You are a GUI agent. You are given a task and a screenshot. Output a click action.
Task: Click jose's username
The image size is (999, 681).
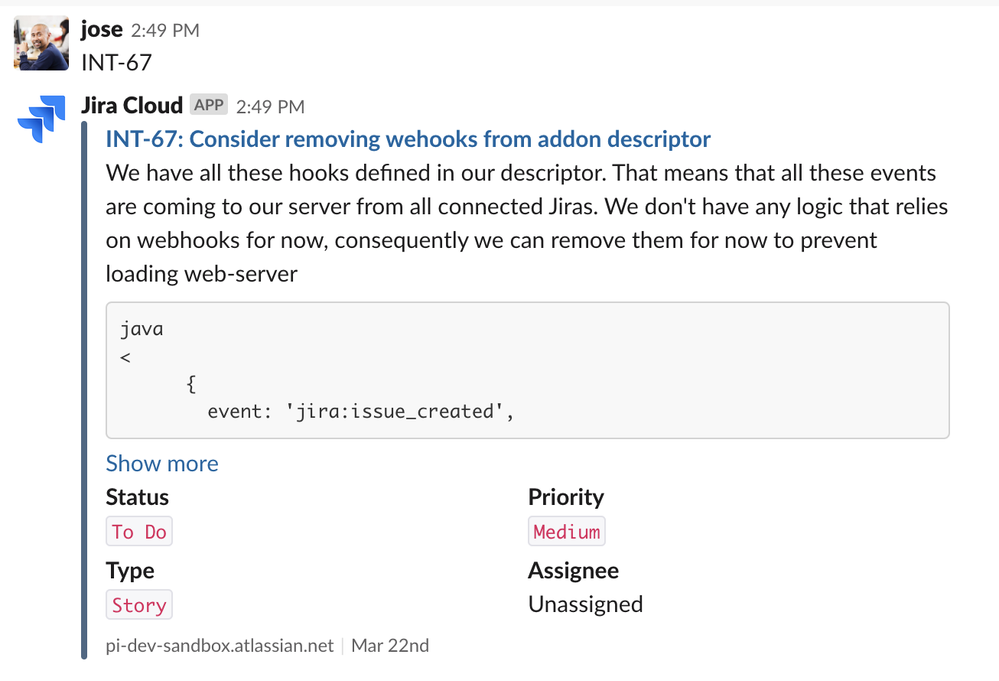tap(101, 29)
